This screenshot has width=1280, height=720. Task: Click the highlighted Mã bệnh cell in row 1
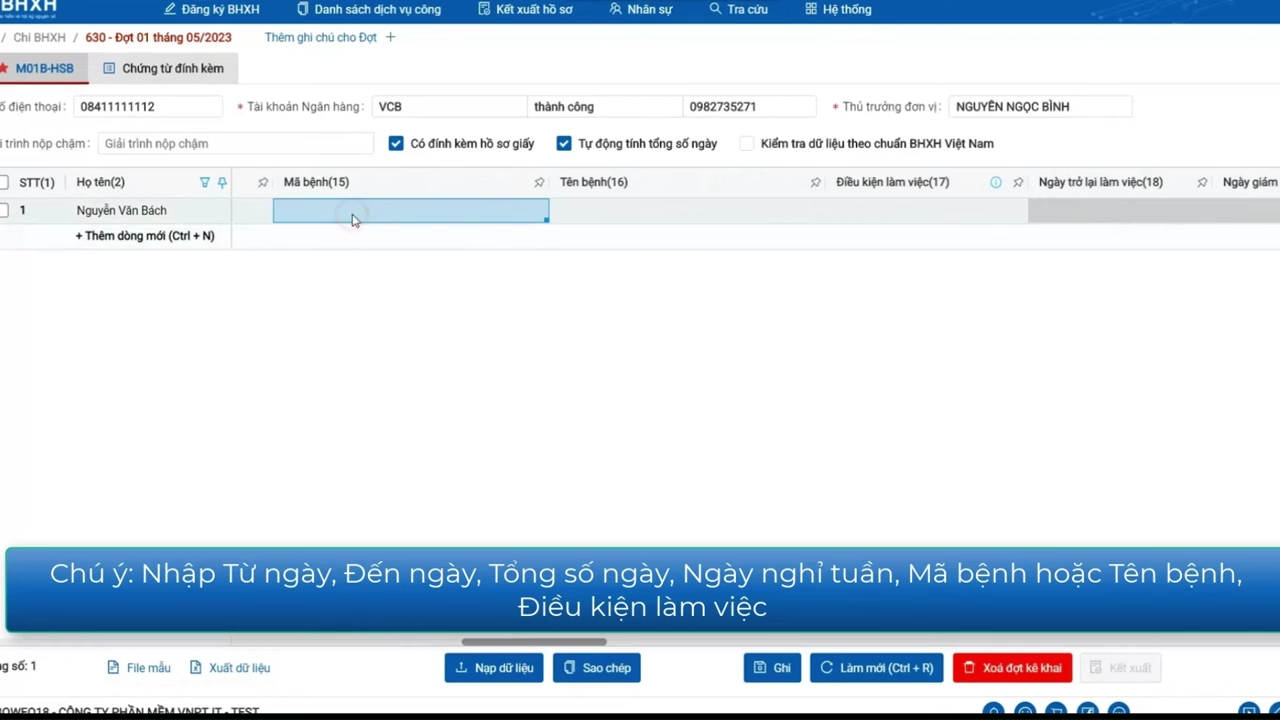point(411,210)
